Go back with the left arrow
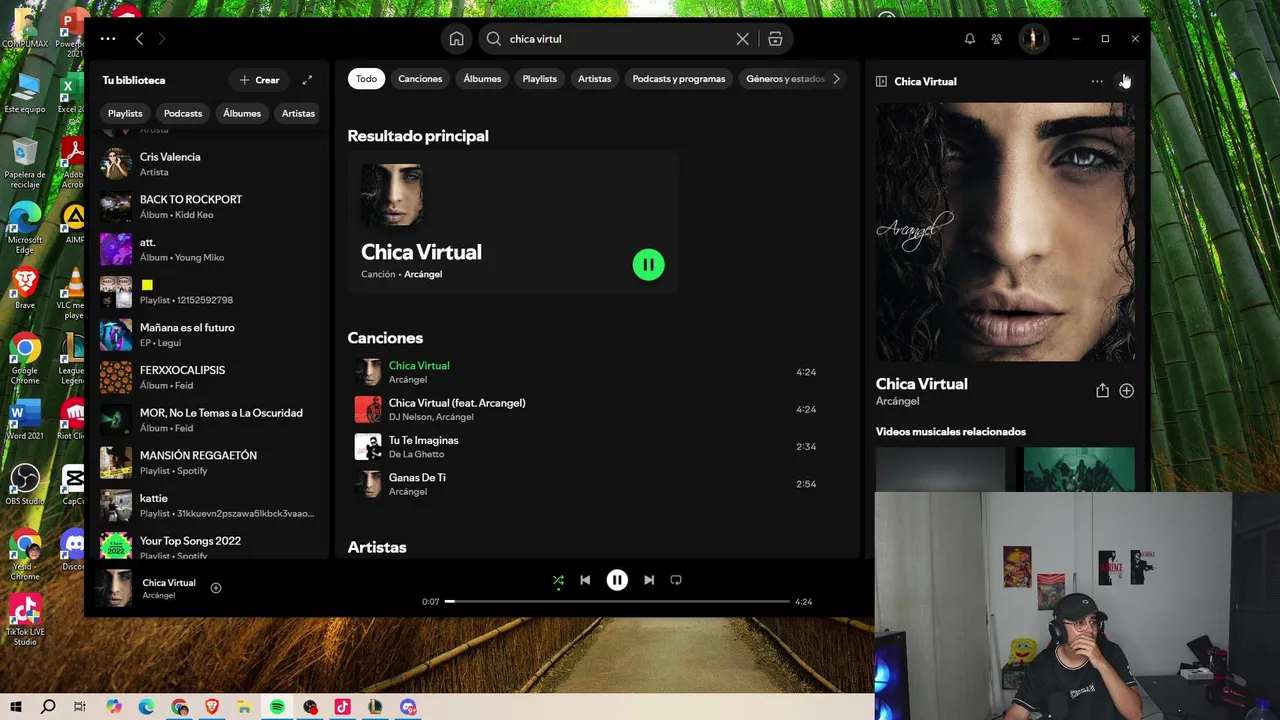Viewport: 1280px width, 720px height. tap(139, 39)
